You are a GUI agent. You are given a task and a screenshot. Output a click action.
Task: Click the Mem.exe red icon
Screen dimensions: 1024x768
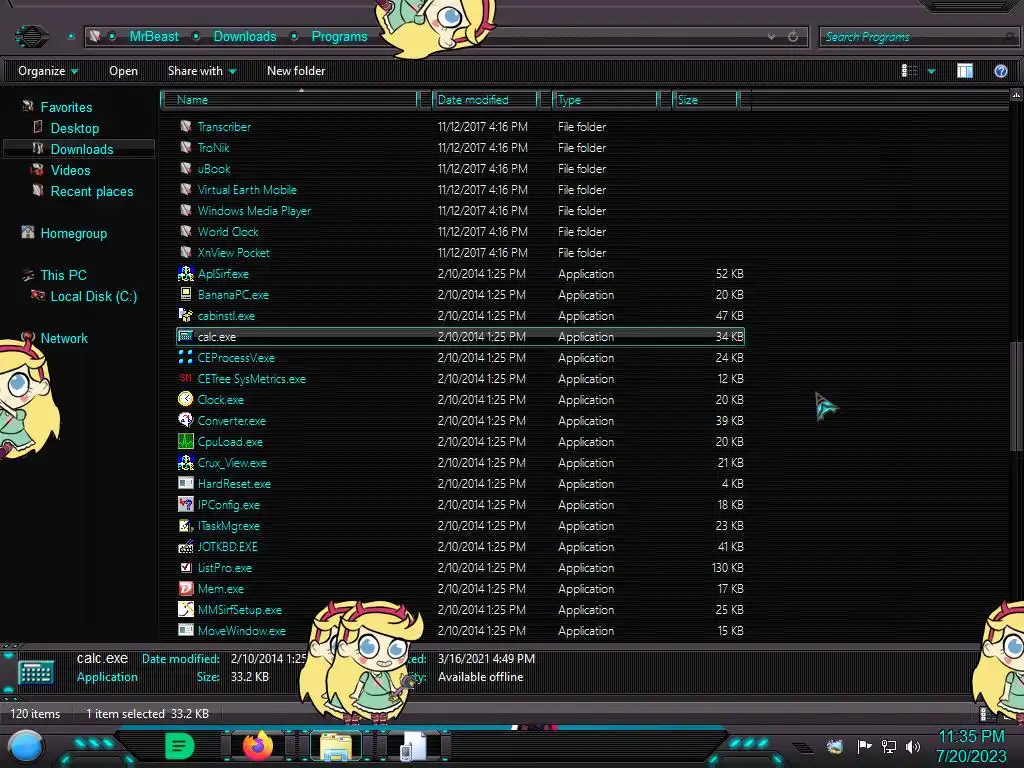(185, 588)
